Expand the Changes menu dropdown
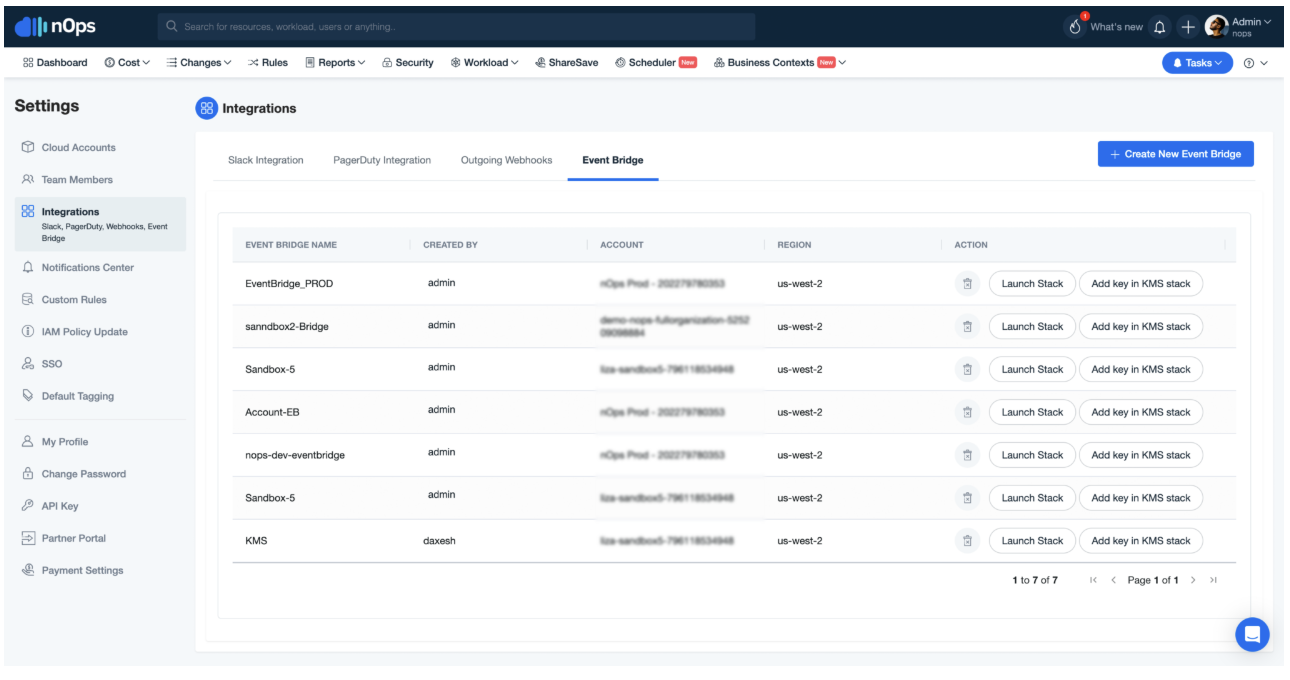The image size is (1290, 680). [198, 63]
